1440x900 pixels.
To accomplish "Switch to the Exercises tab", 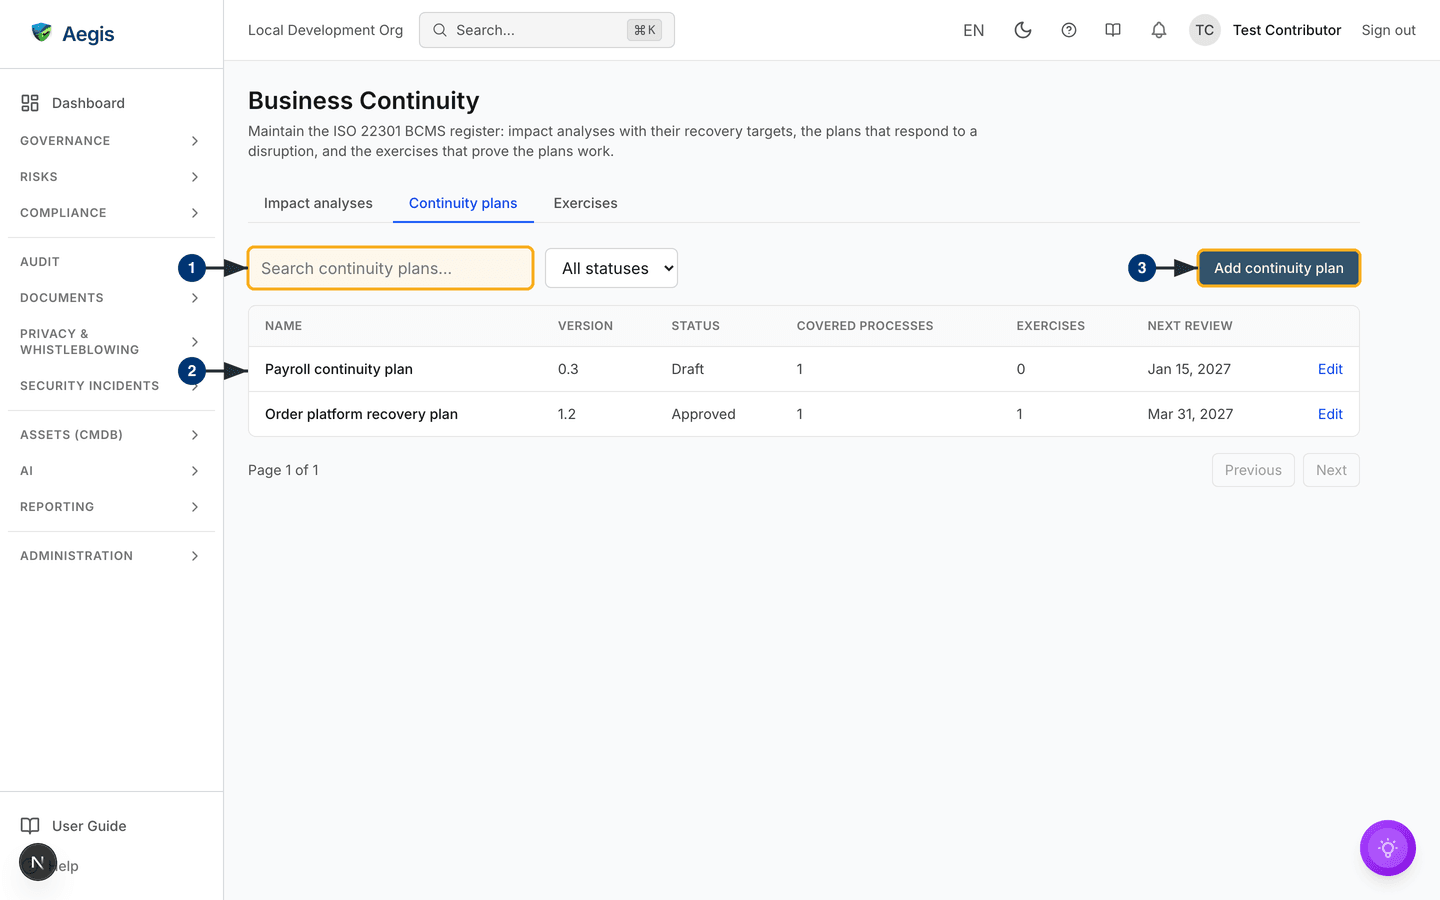I will click(x=585, y=203).
